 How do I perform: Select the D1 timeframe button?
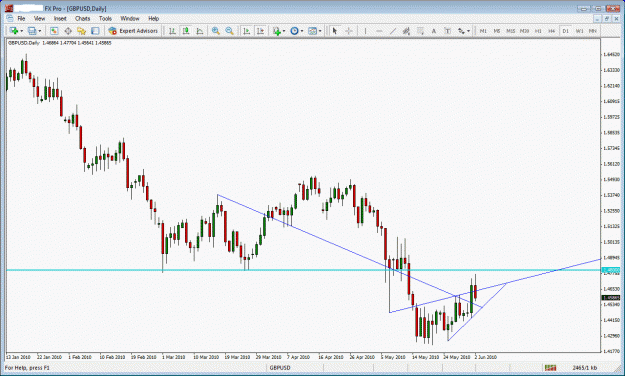coord(565,31)
